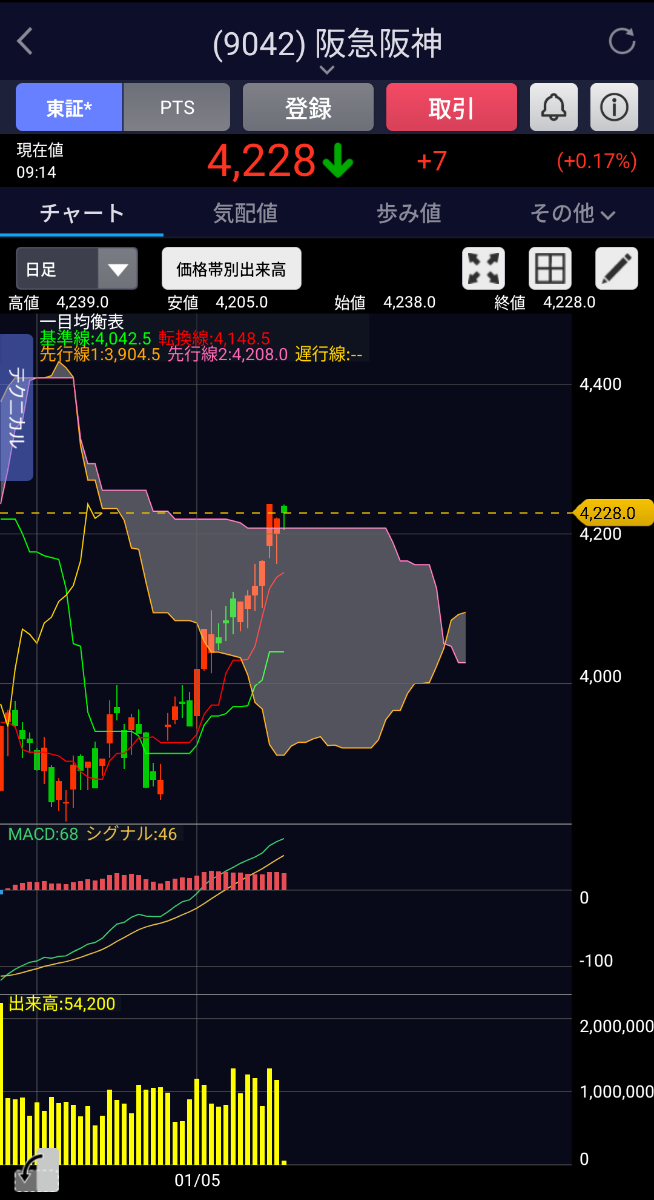
Task: Tap the back arrow icon
Action: point(25,42)
